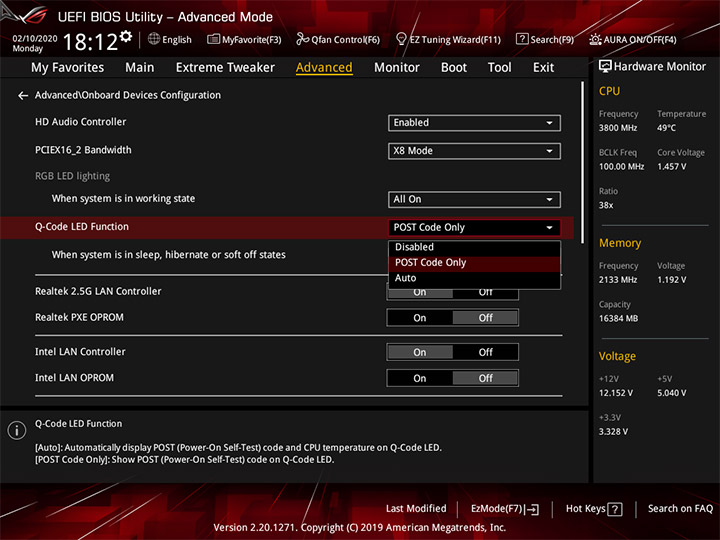The height and width of the screenshot is (540, 720).
Task: Click the info circle icon in help area
Action: pos(17,431)
